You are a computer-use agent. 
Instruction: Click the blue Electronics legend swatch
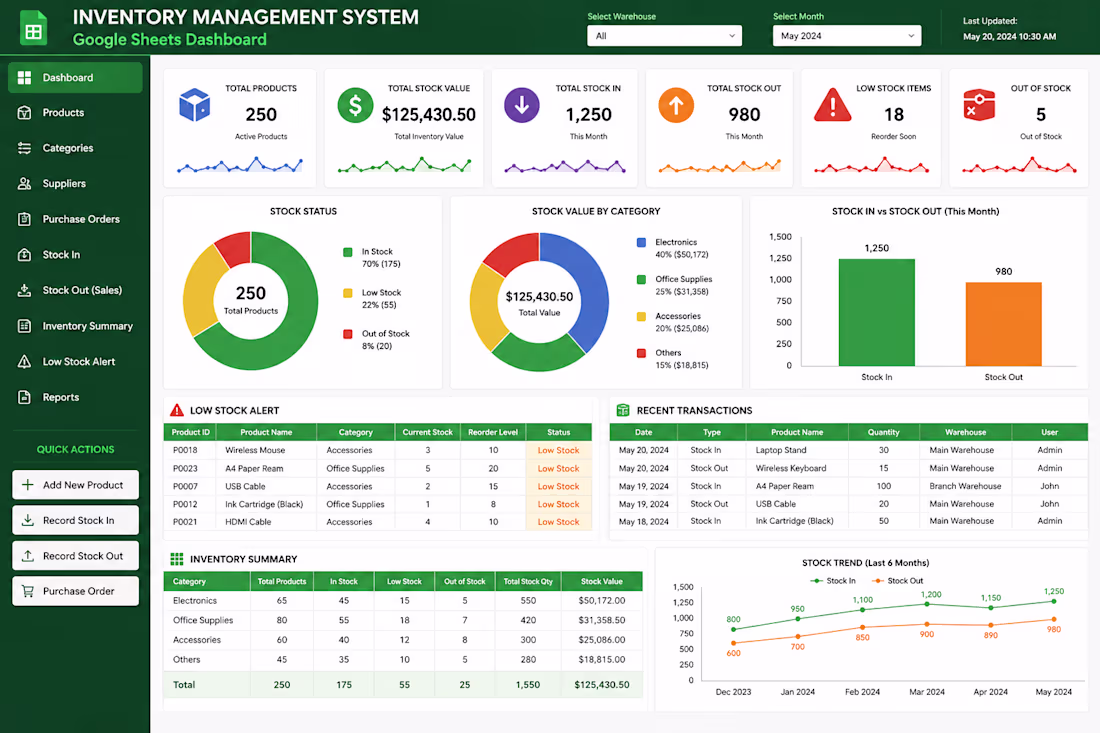(x=641, y=243)
